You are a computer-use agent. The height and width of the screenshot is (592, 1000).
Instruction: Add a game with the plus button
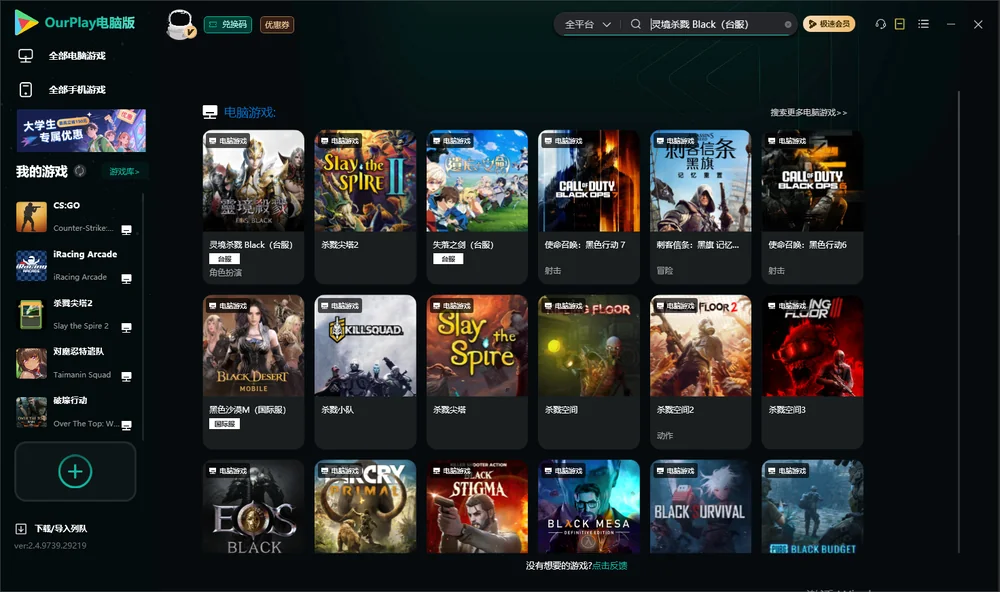[x=75, y=471]
